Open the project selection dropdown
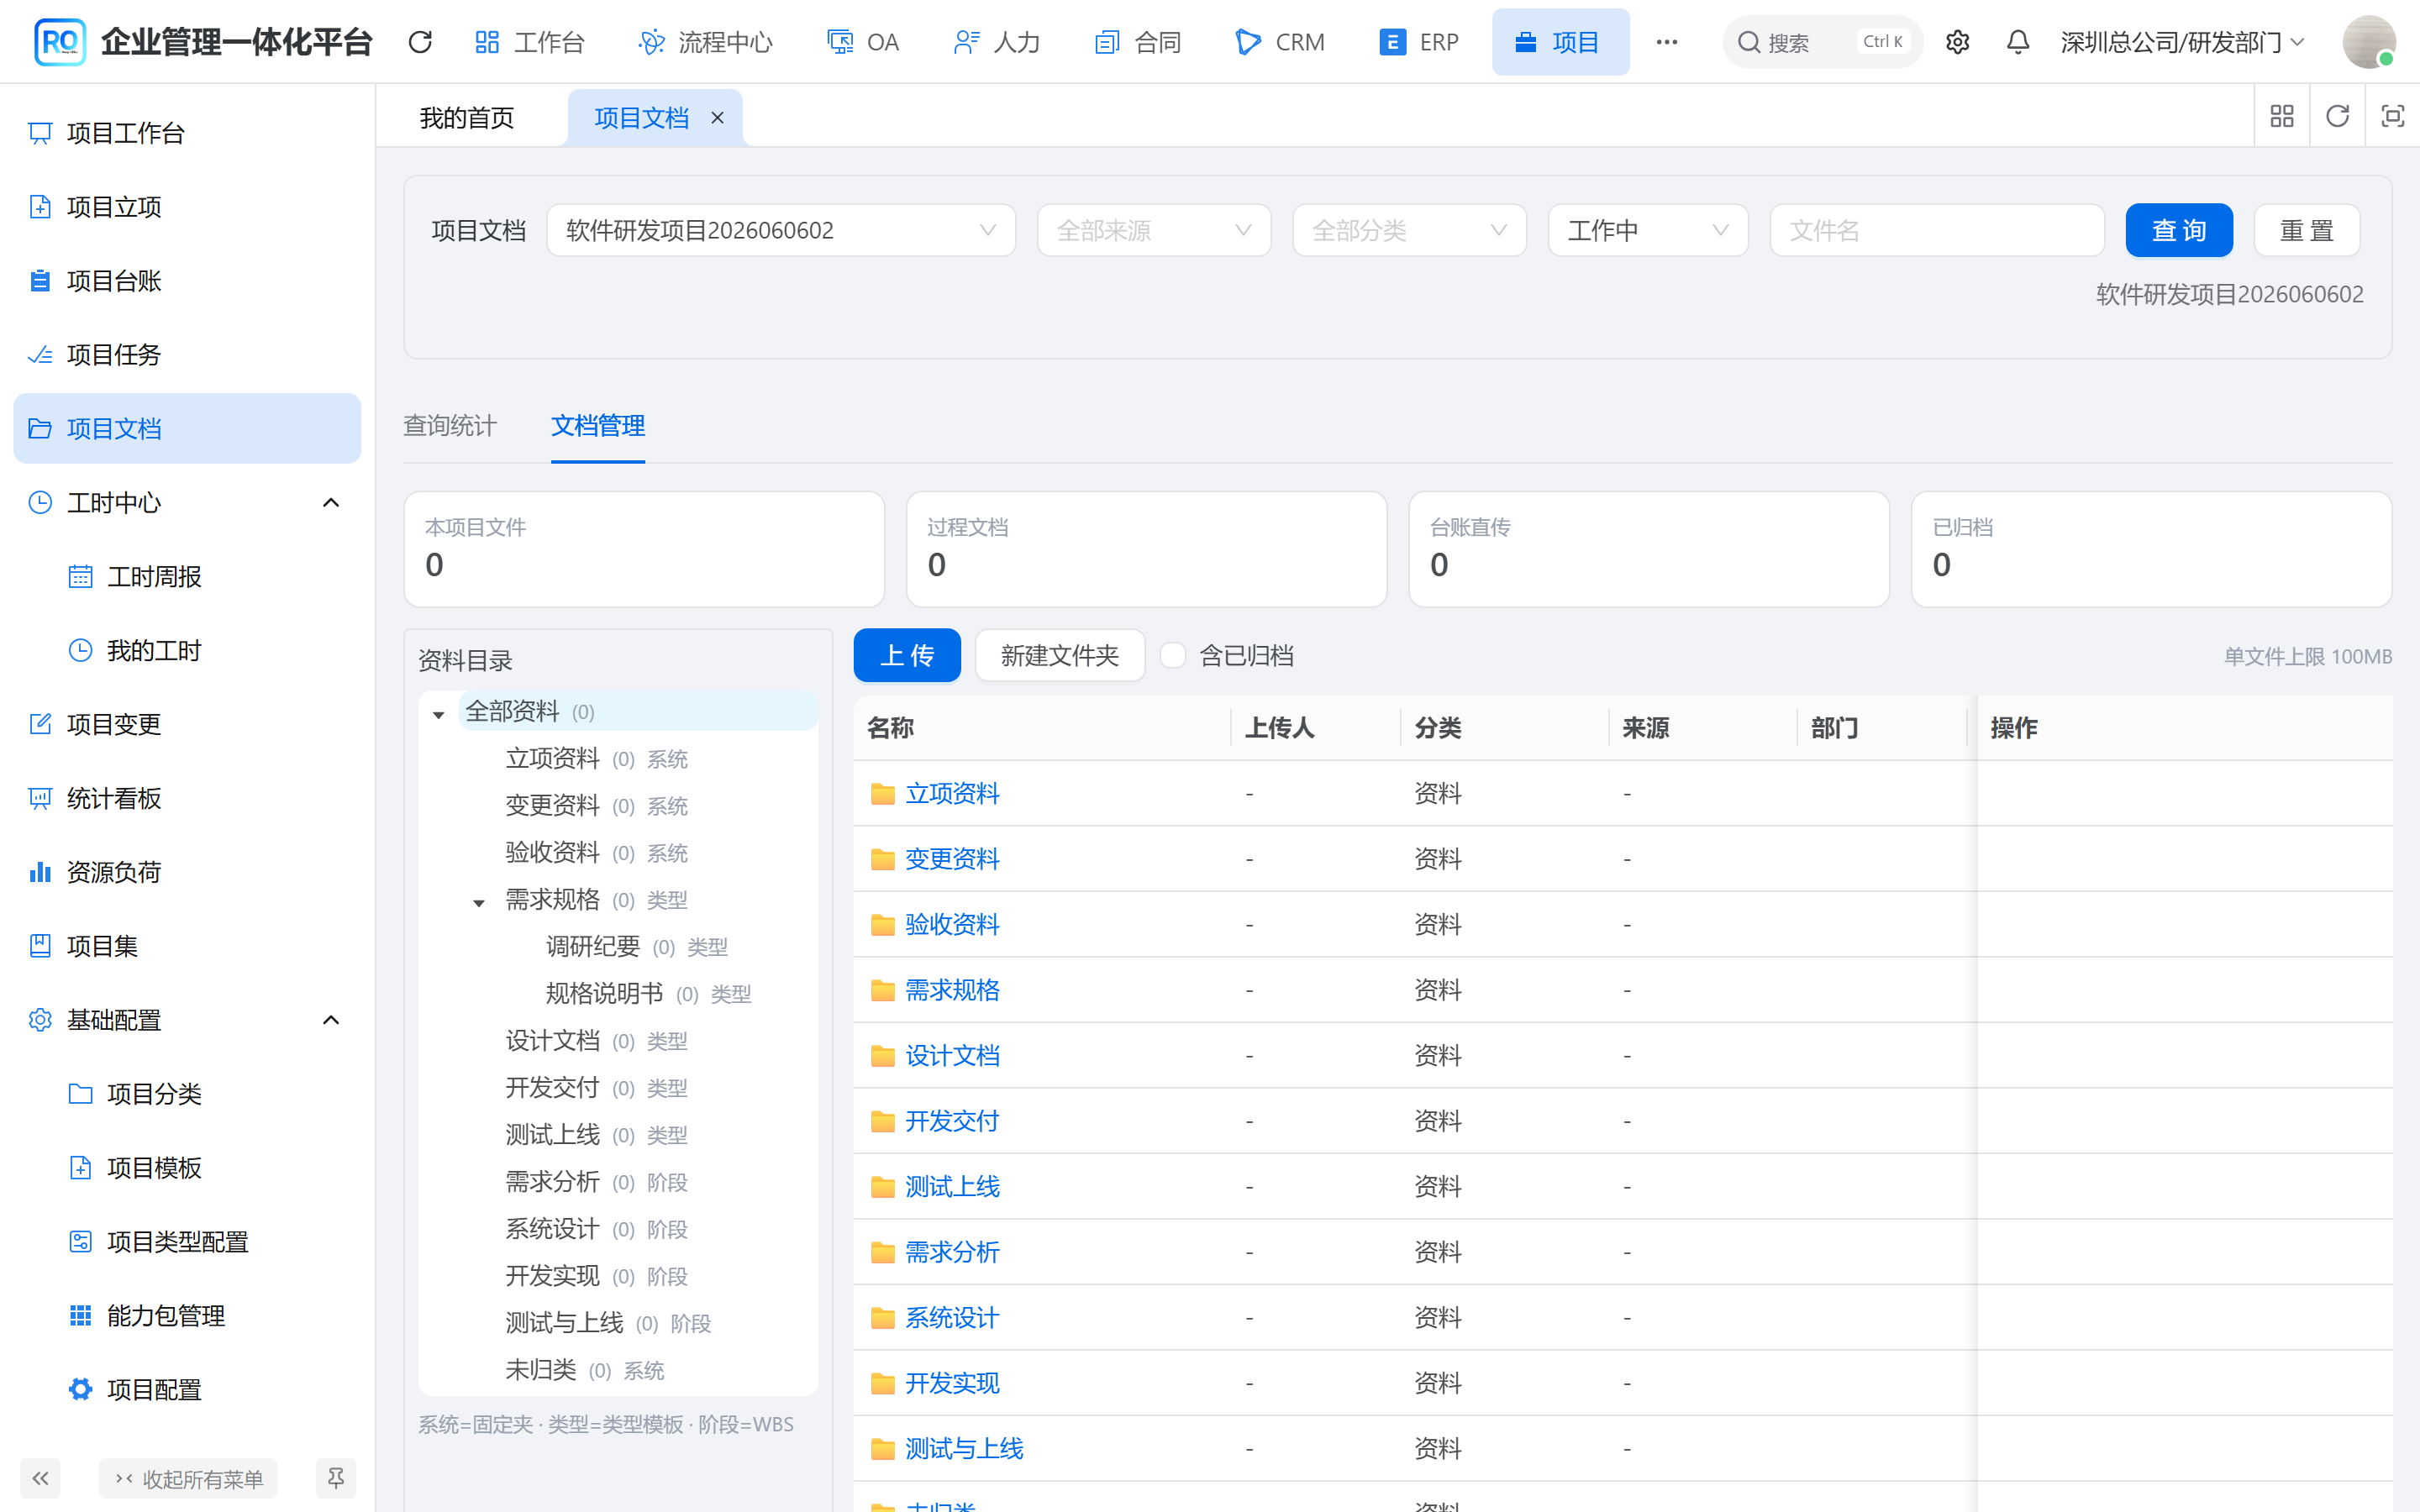Viewport: 2420px width, 1512px height. pyautogui.click(x=781, y=230)
